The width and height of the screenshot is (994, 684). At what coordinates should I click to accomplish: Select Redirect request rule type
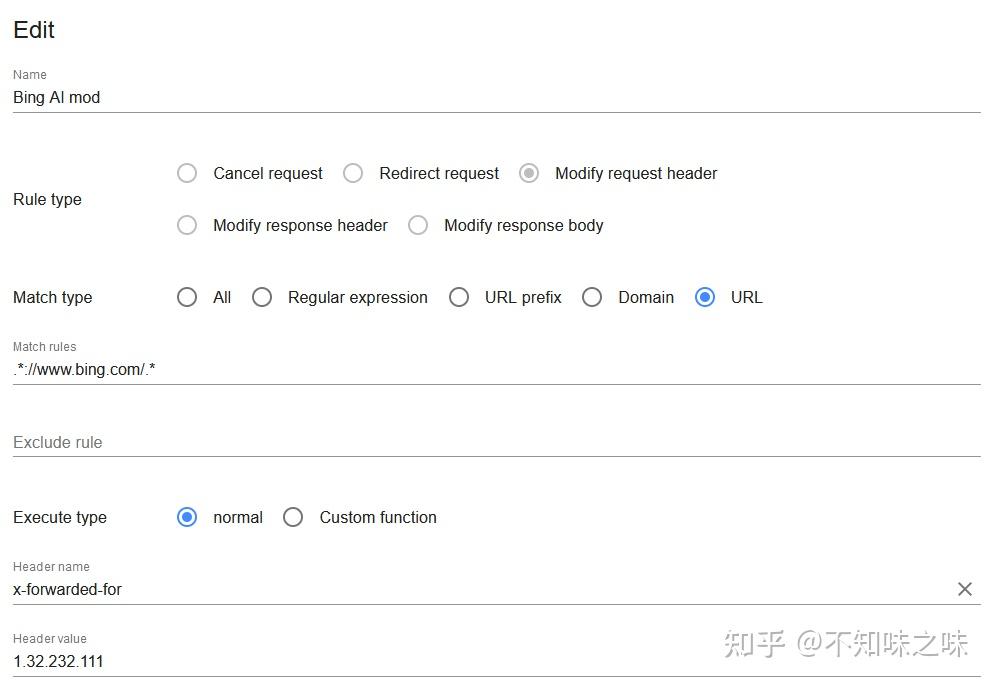(x=353, y=173)
